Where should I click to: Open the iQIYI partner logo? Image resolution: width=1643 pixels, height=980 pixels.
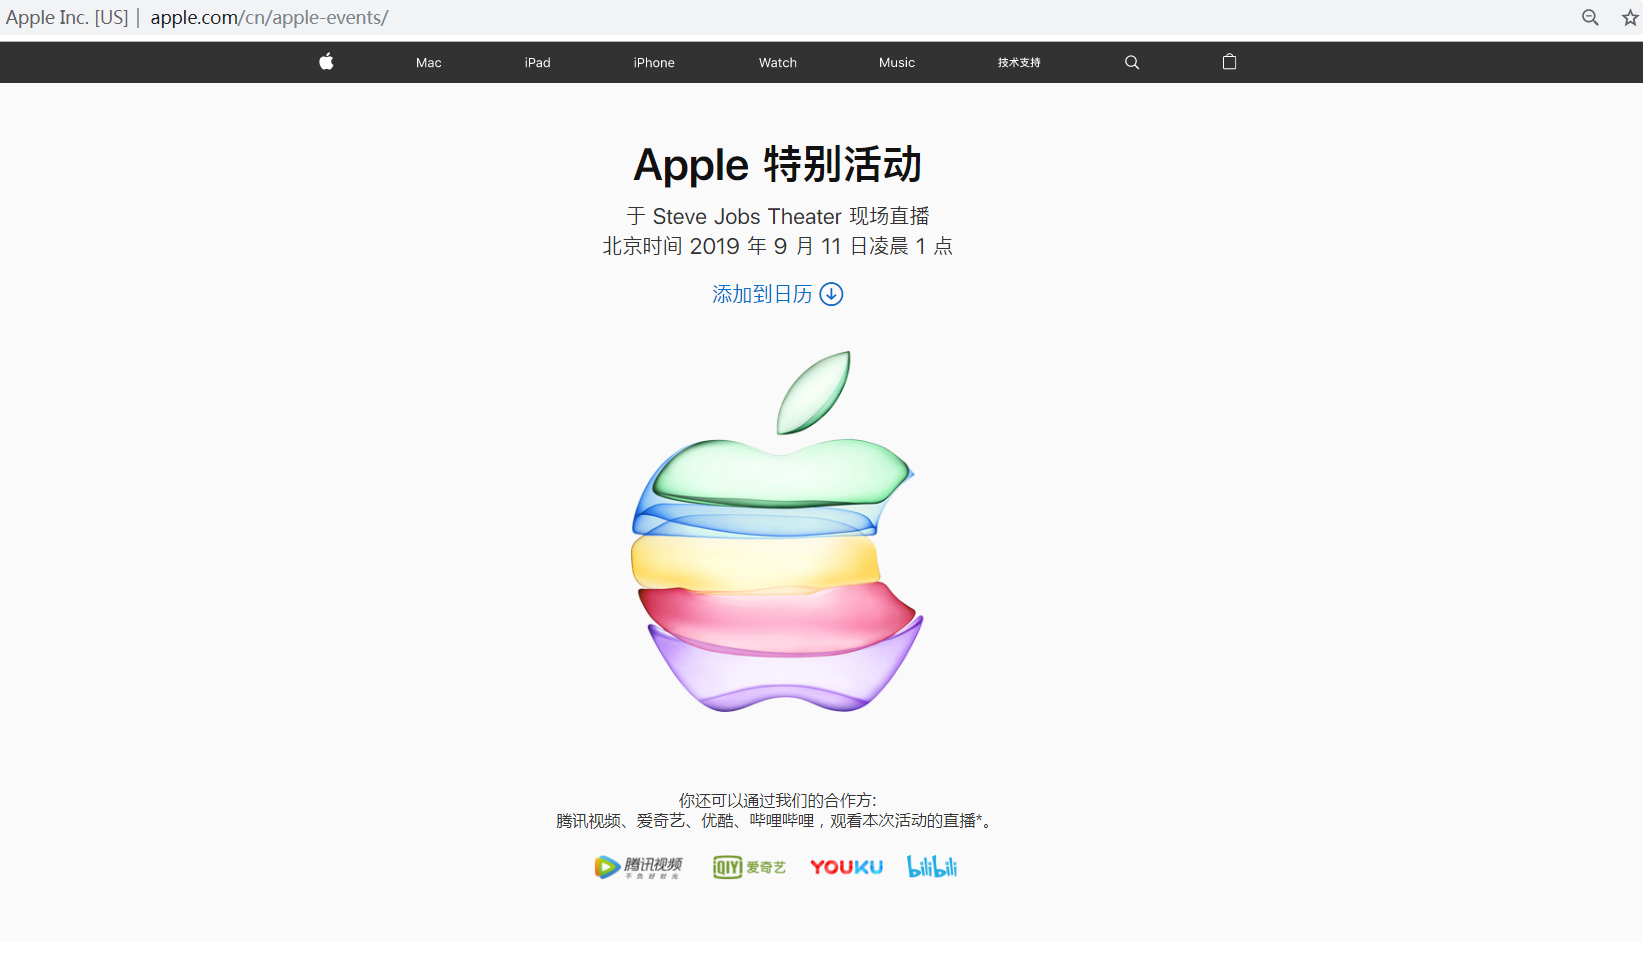749,867
